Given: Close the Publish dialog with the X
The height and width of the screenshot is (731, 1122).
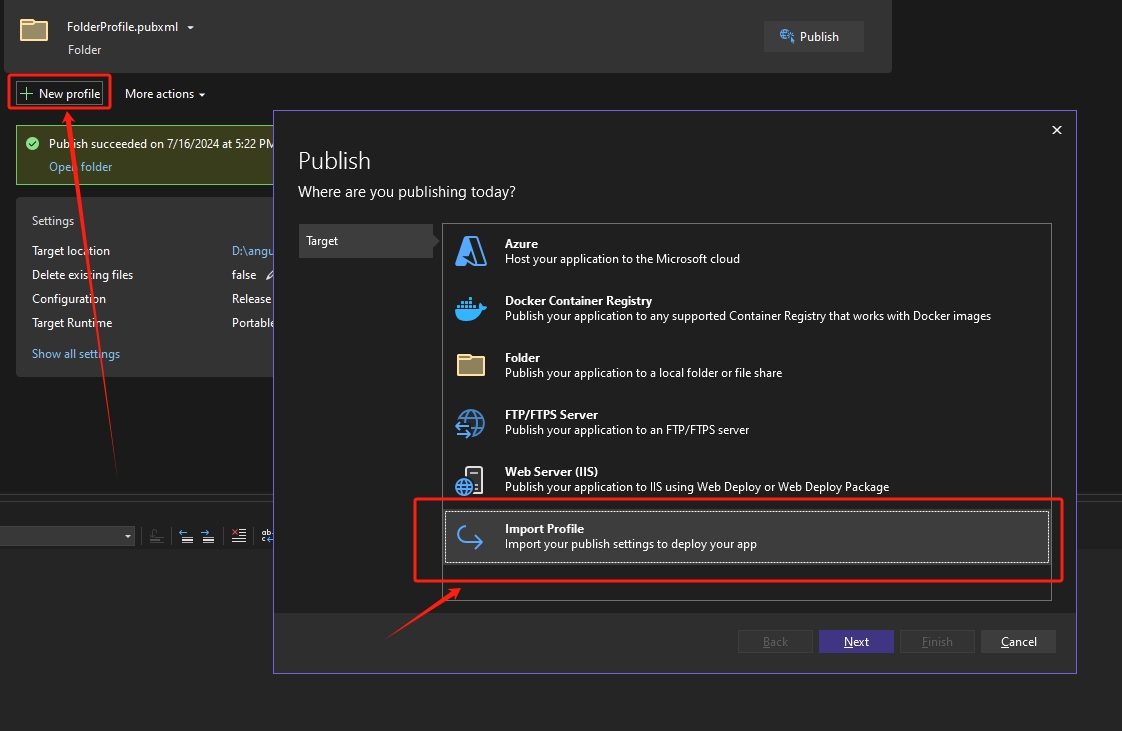Looking at the screenshot, I should 1057,130.
